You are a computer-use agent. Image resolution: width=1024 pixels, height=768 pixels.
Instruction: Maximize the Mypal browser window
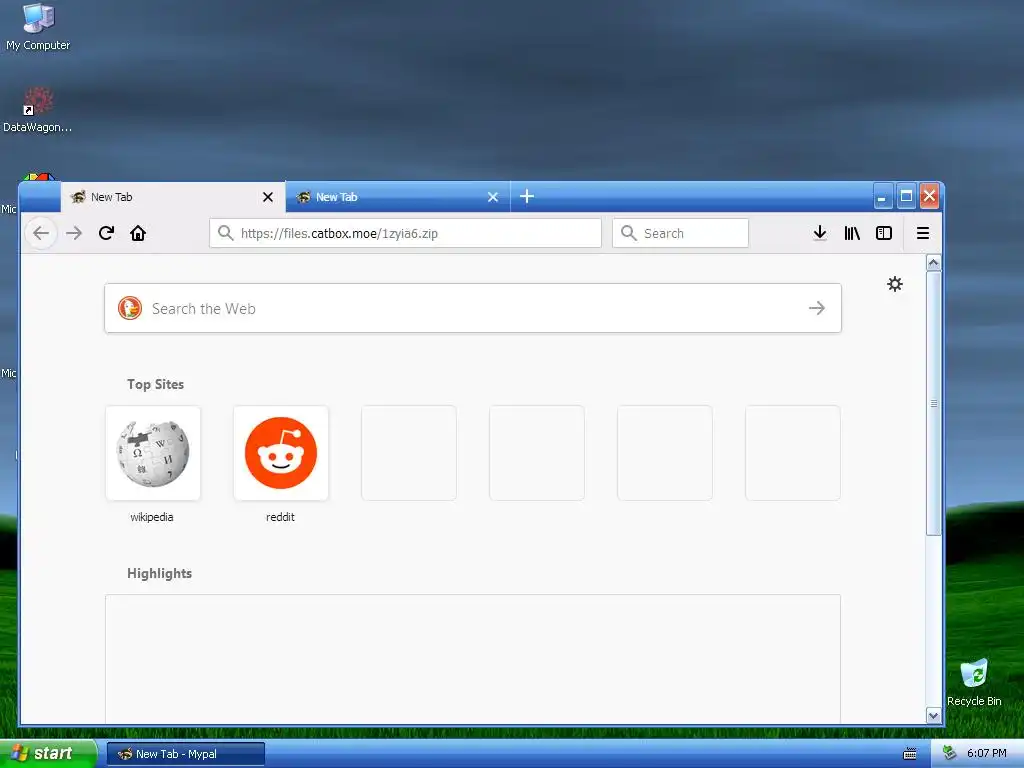(x=906, y=196)
